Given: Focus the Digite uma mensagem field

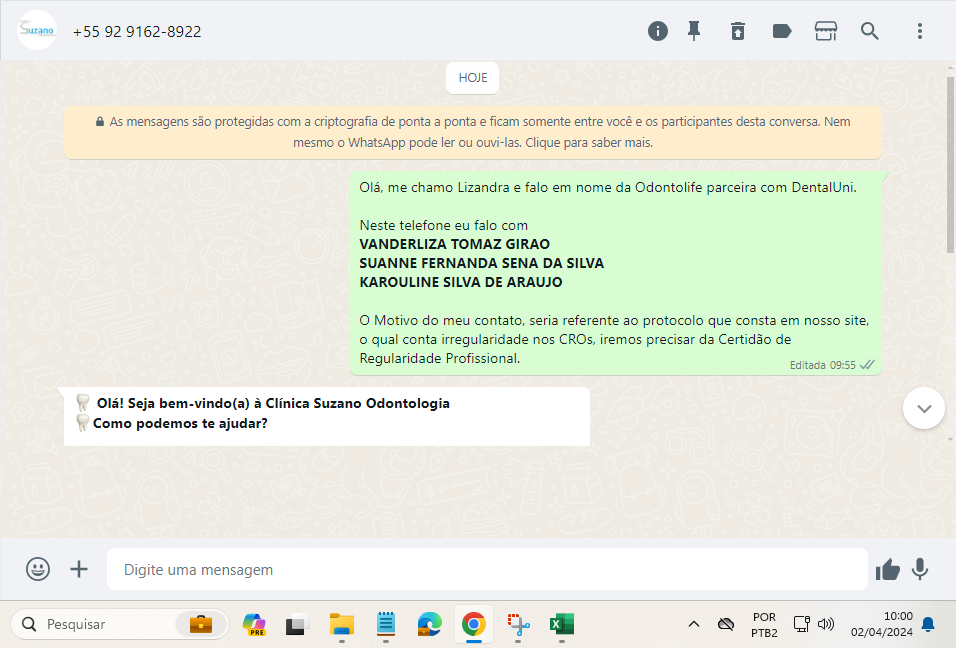Looking at the screenshot, I should click(x=487, y=569).
